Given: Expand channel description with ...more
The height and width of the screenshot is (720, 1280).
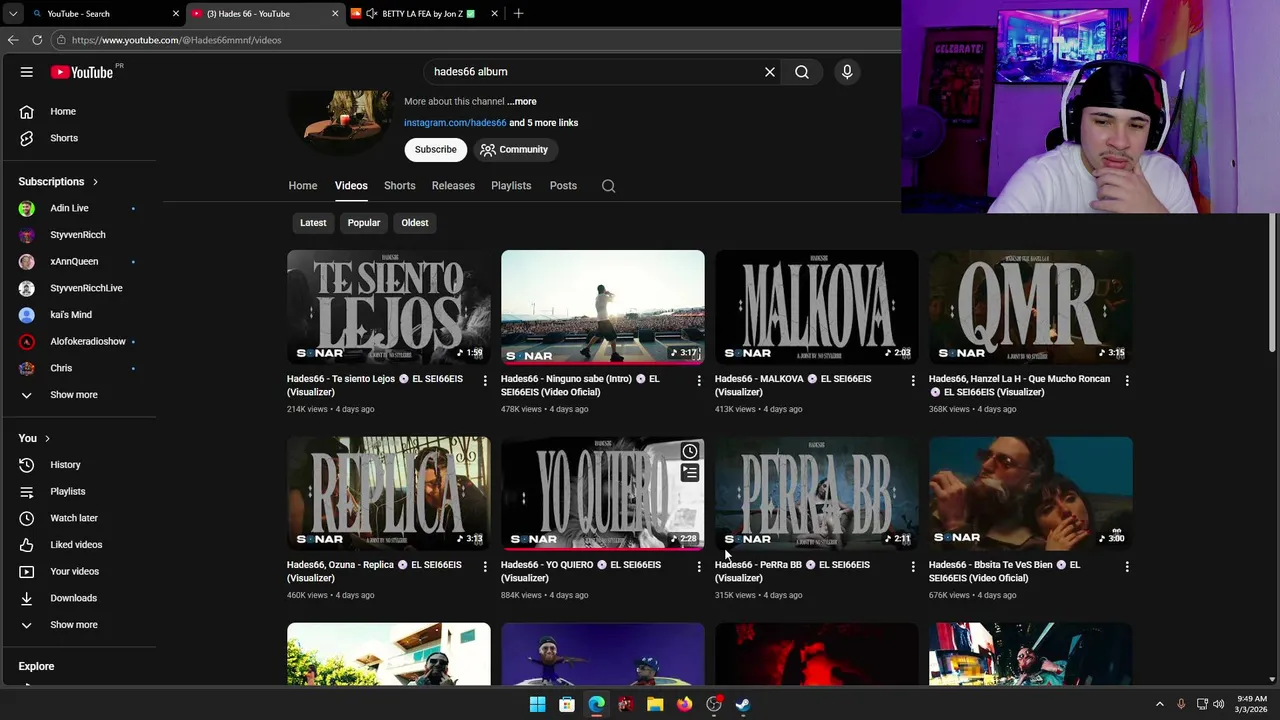Looking at the screenshot, I should click(522, 101).
